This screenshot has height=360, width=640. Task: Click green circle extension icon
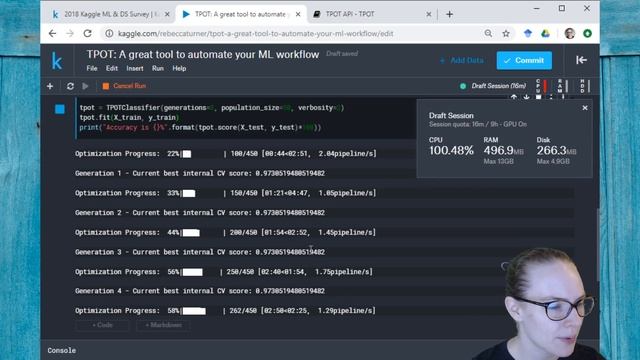coord(587,33)
